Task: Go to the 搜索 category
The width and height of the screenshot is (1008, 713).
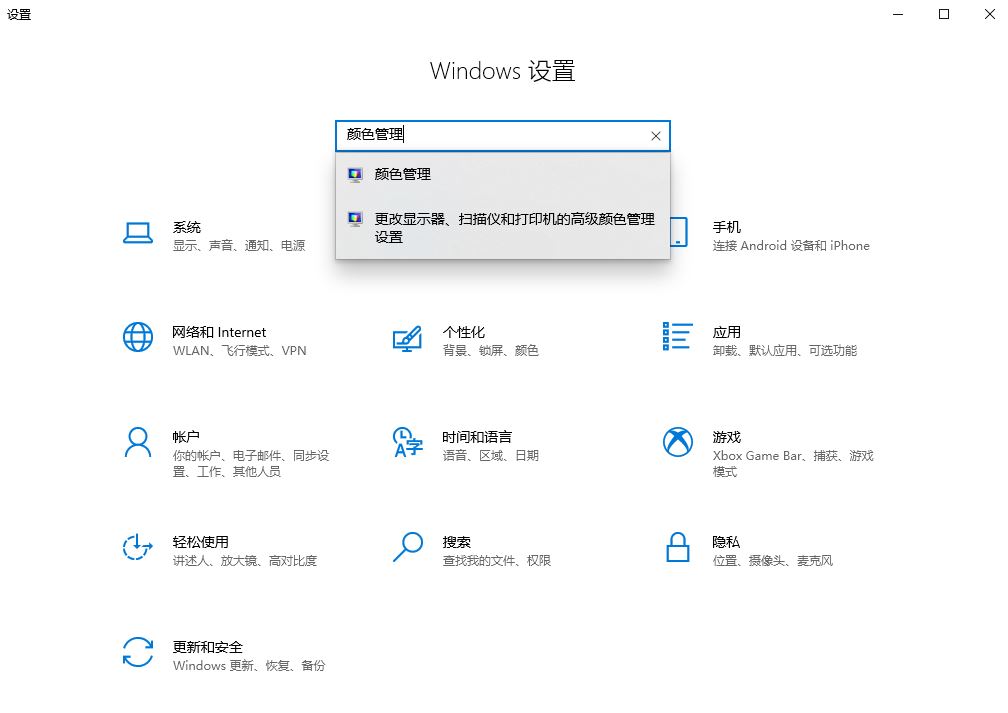Action: [x=456, y=541]
